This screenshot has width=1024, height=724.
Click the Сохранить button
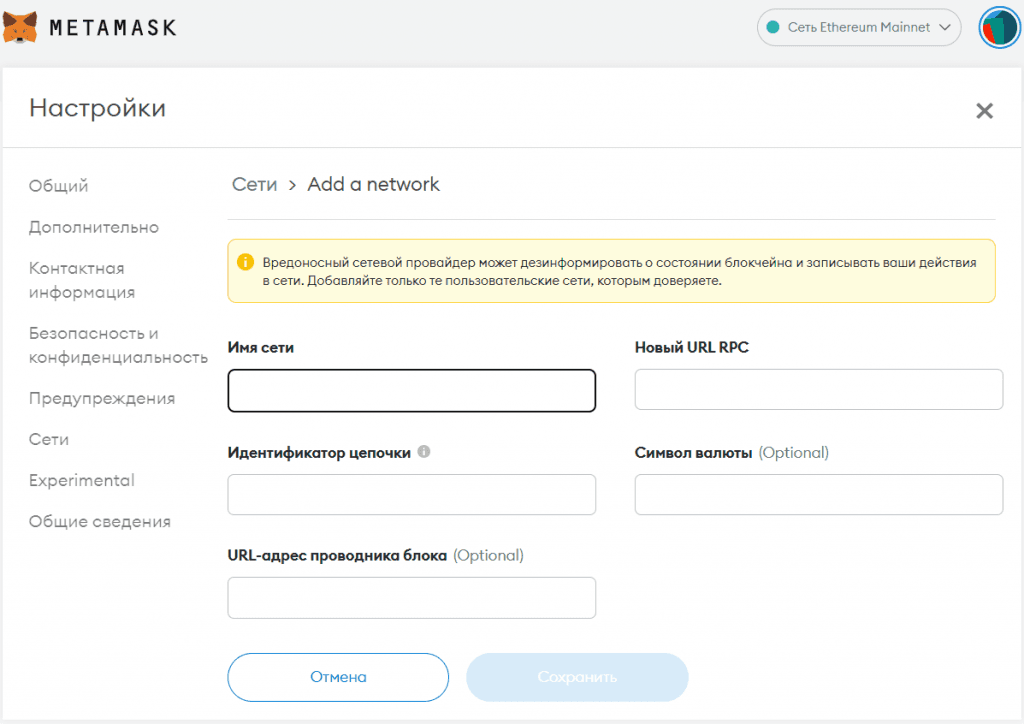click(577, 677)
